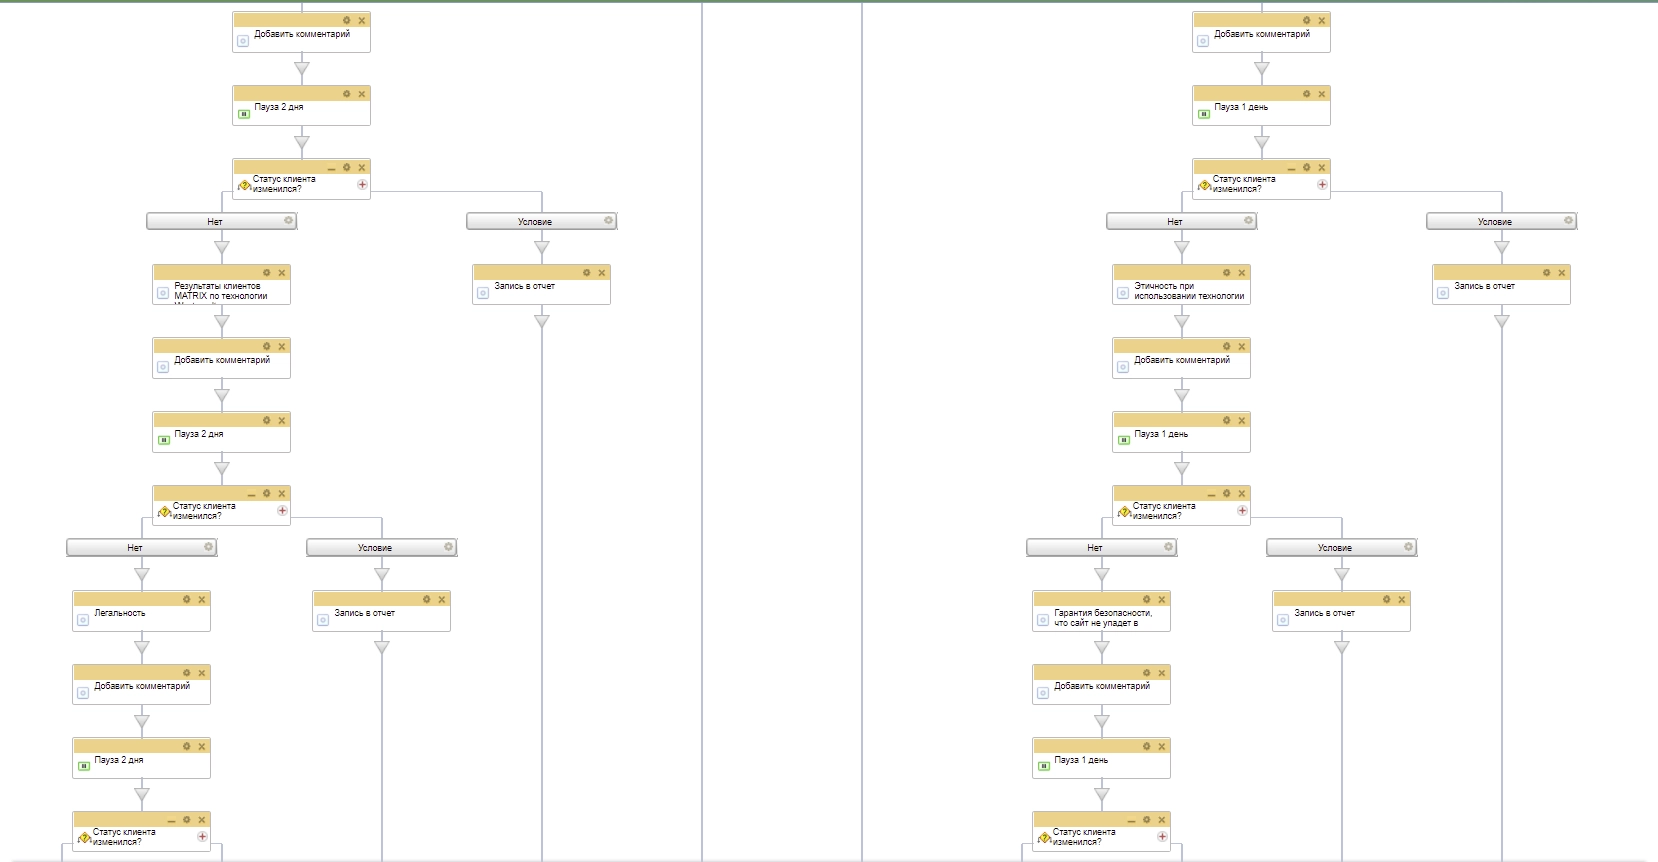Add branch to bottom-right 'Статус клиента изменился?'
The height and width of the screenshot is (862, 1658).
click(x=1162, y=836)
